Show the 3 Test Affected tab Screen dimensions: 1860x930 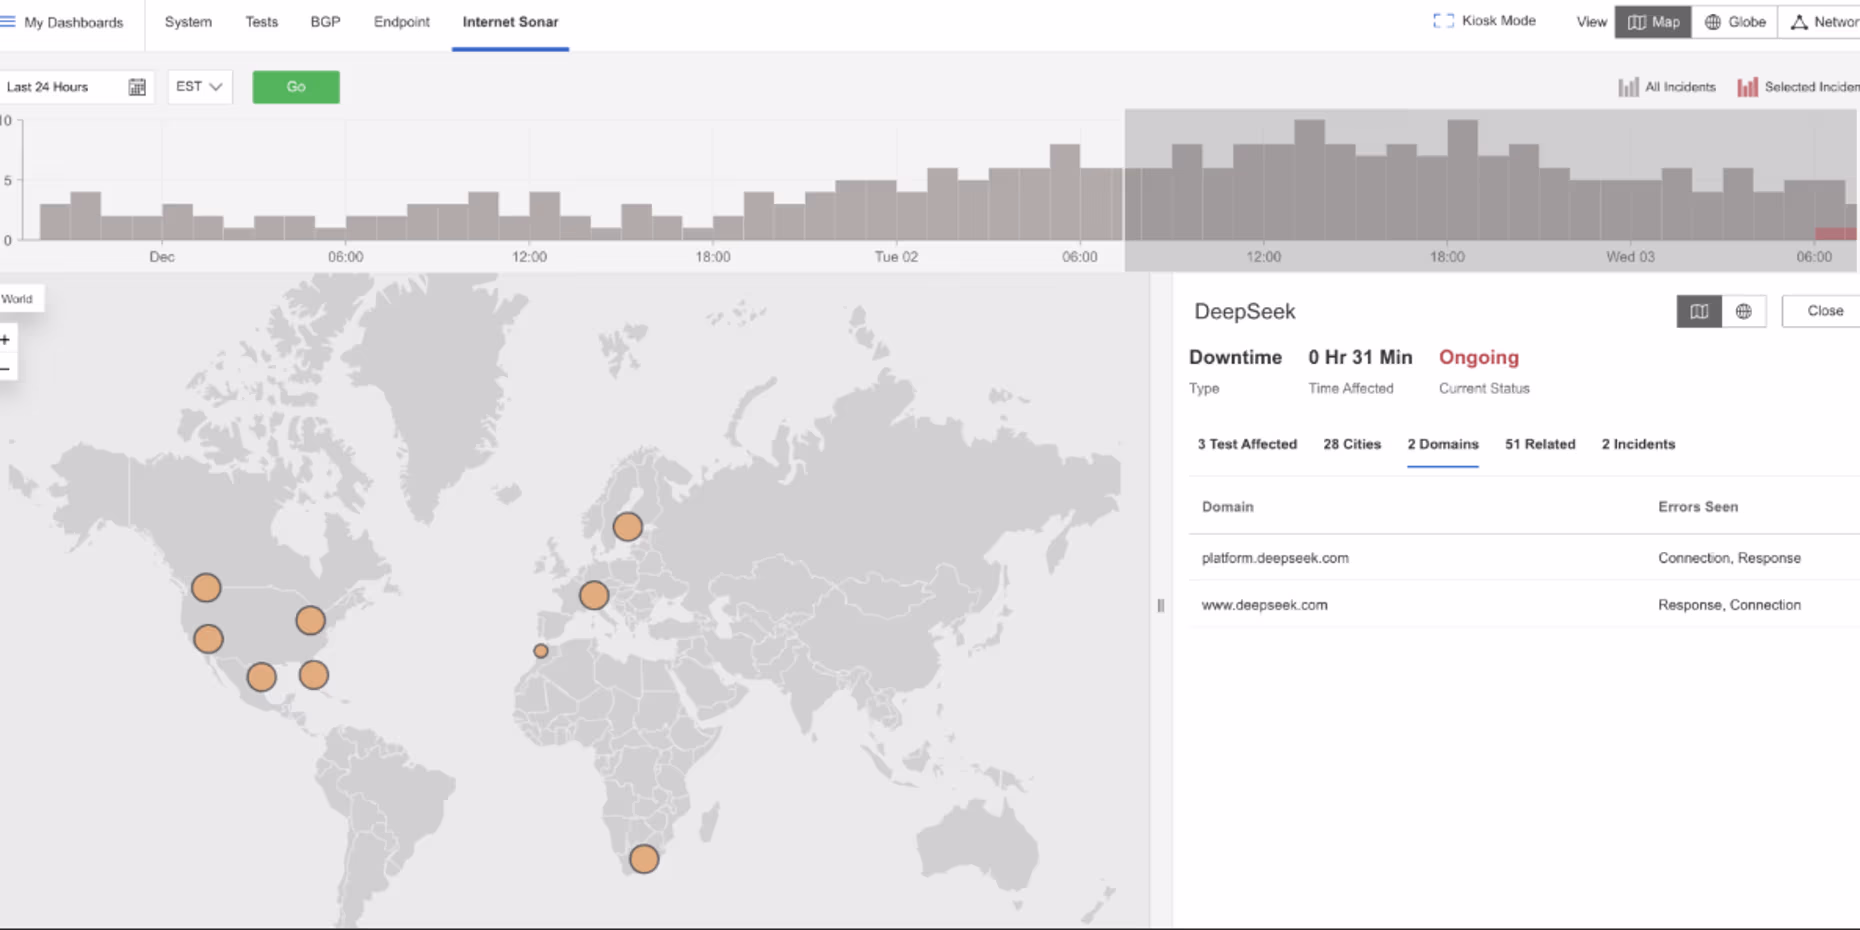click(x=1247, y=444)
